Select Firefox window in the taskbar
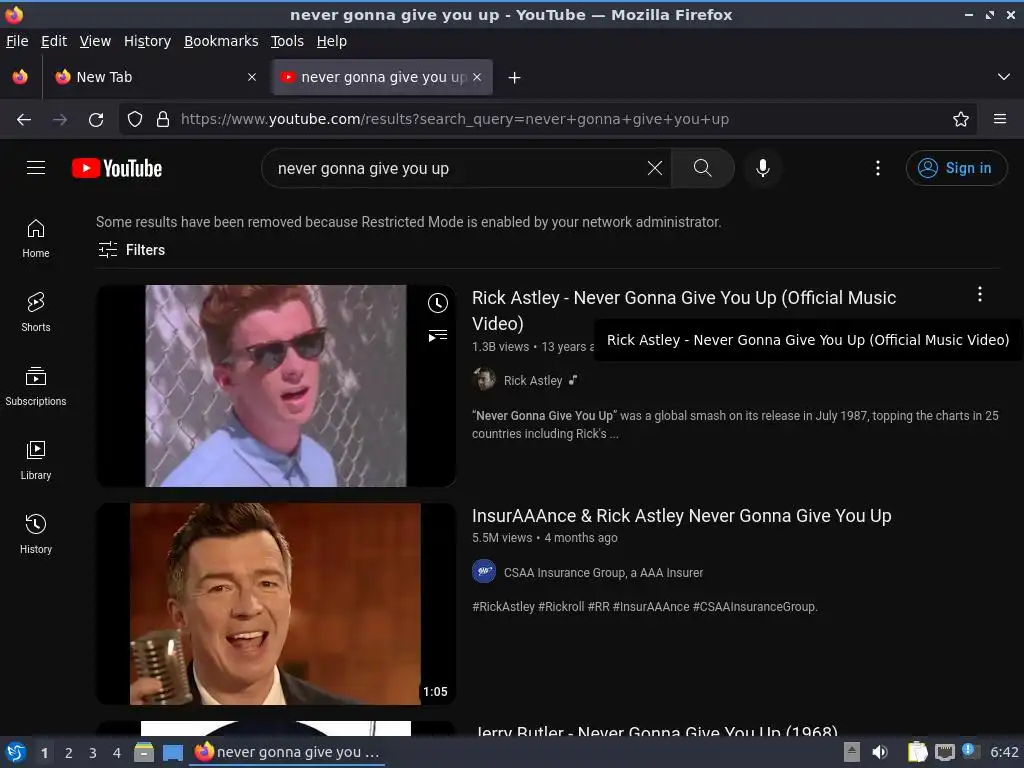Screen dimensions: 1024x768 (287, 752)
